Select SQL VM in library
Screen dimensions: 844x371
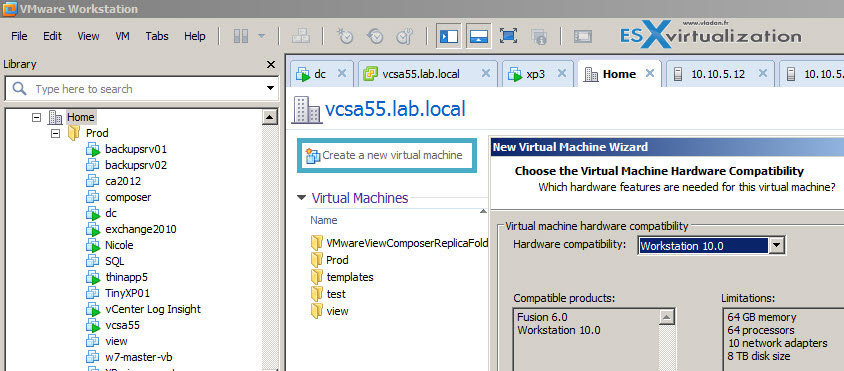(115, 261)
